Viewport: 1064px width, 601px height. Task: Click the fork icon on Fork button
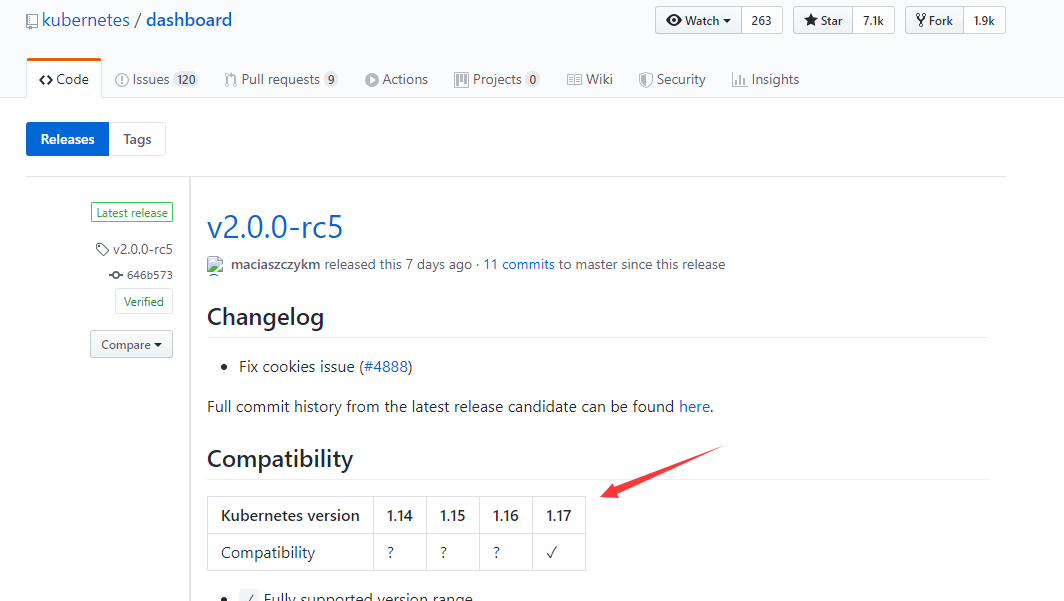(x=921, y=20)
